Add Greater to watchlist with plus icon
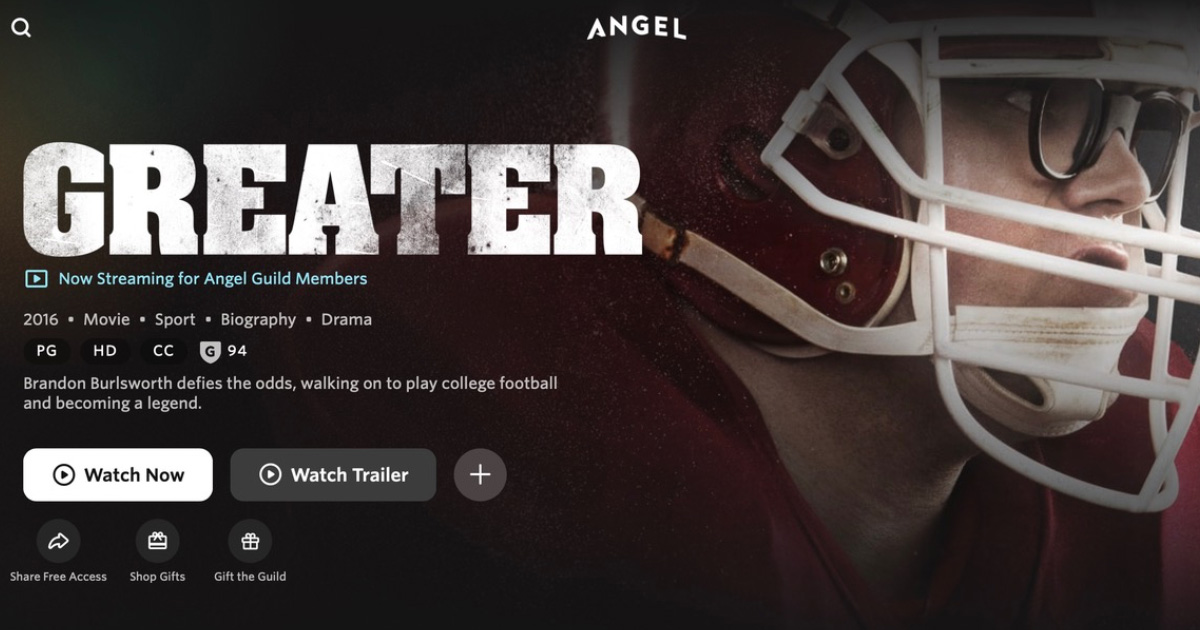Screen dimensions: 1200x630 click(480, 475)
